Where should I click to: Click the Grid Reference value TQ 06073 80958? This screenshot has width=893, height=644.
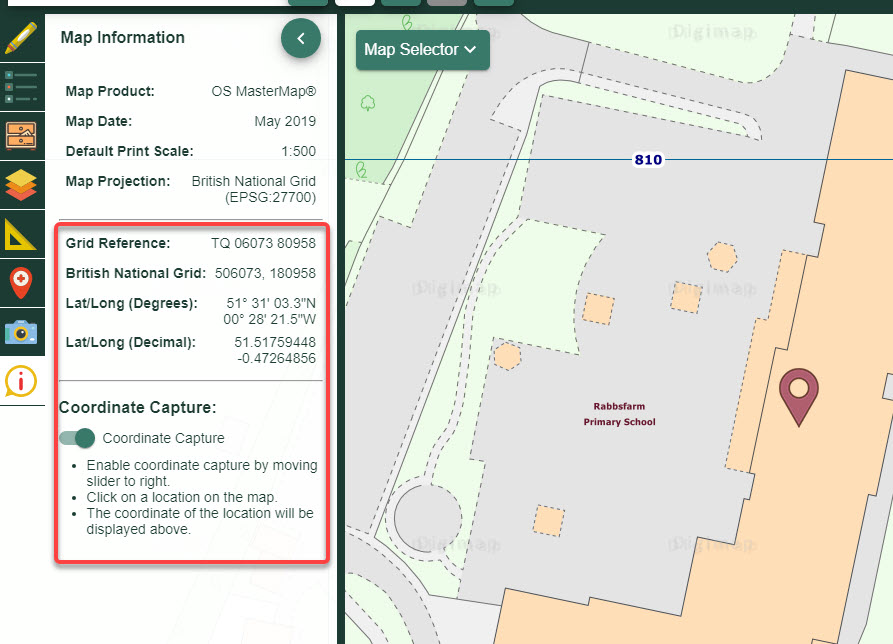[x=263, y=243]
